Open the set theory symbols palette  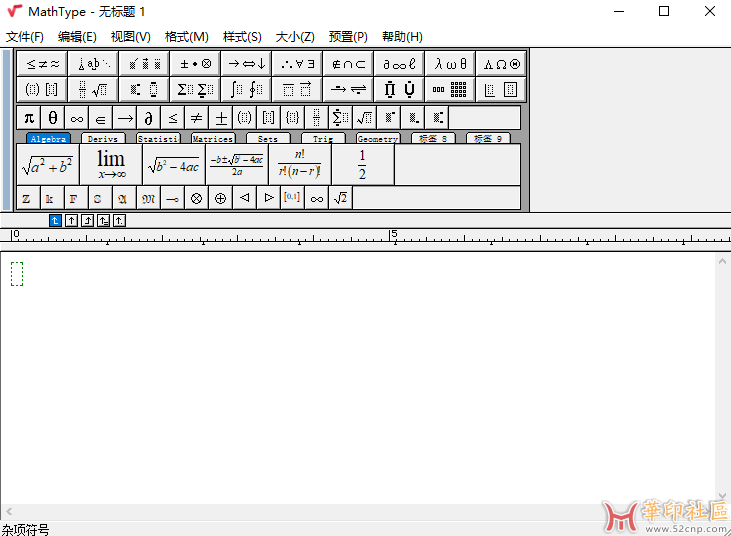point(348,64)
